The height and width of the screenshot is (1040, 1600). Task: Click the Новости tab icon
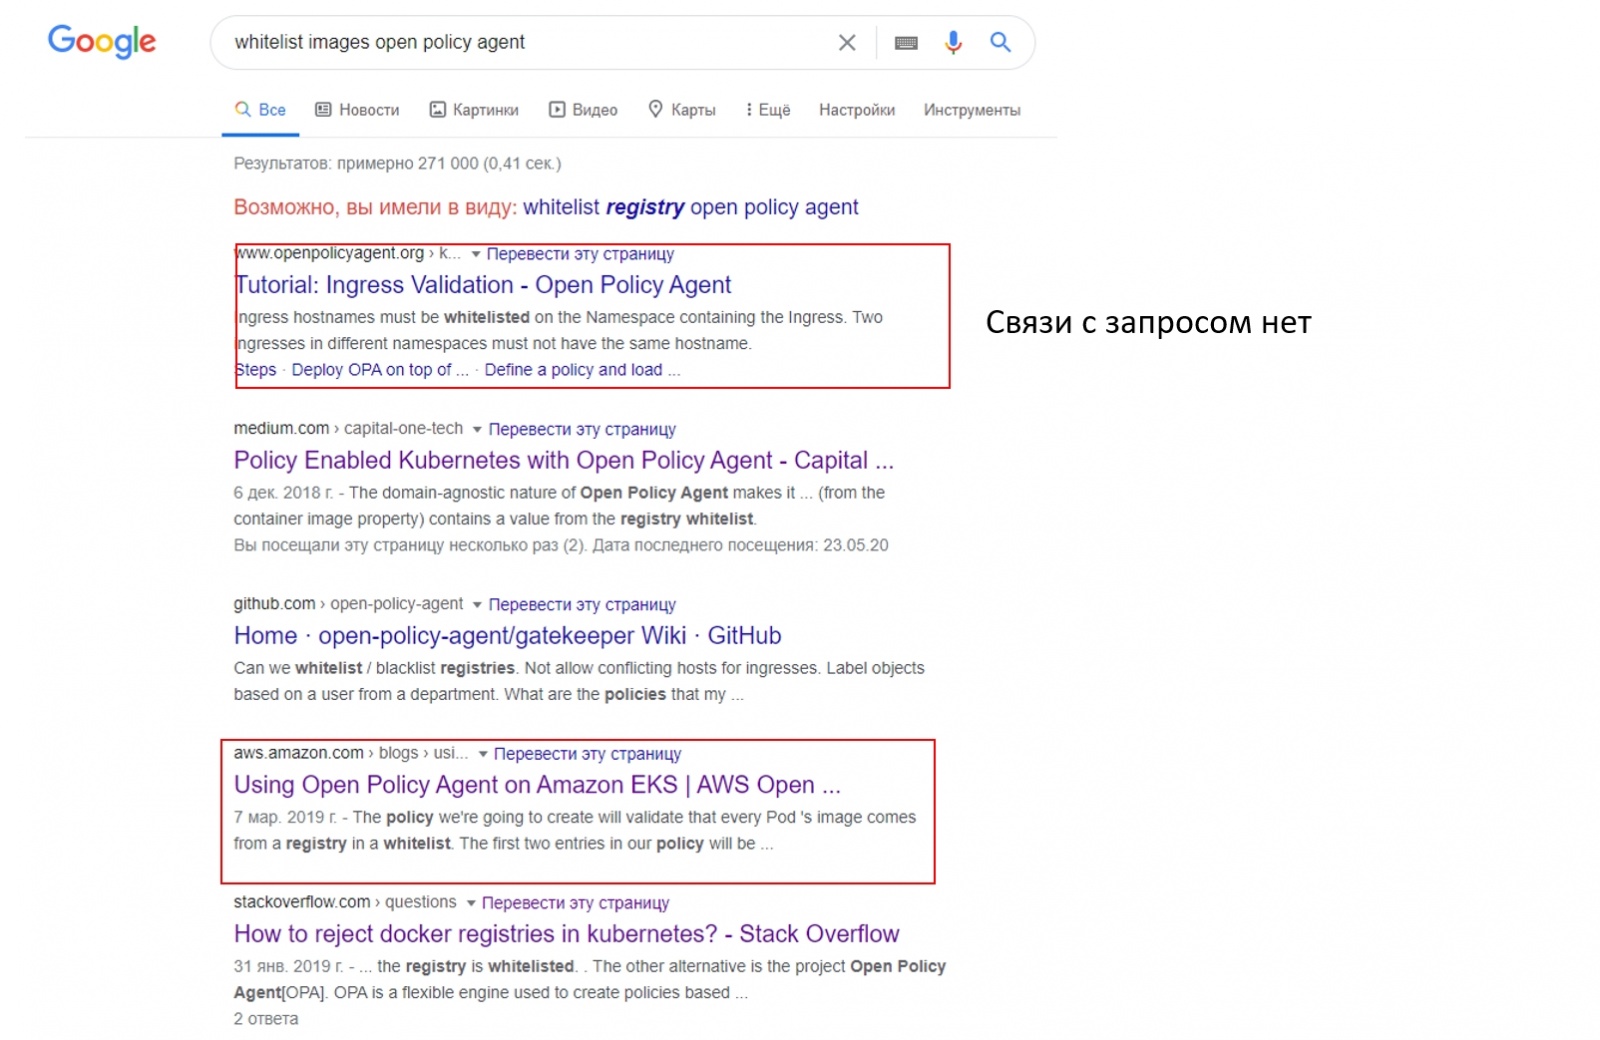pyautogui.click(x=322, y=109)
